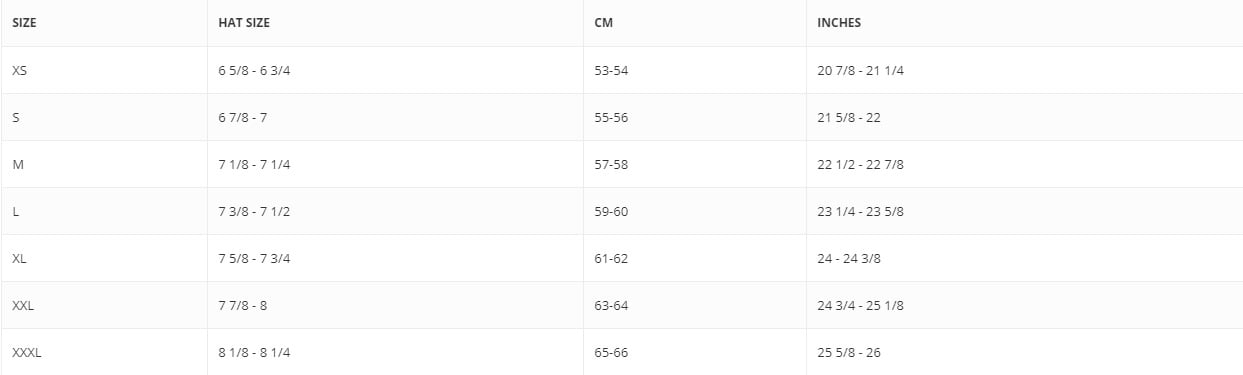This screenshot has width=1243, height=375.
Task: Select the S size row label
Action: (x=16, y=117)
